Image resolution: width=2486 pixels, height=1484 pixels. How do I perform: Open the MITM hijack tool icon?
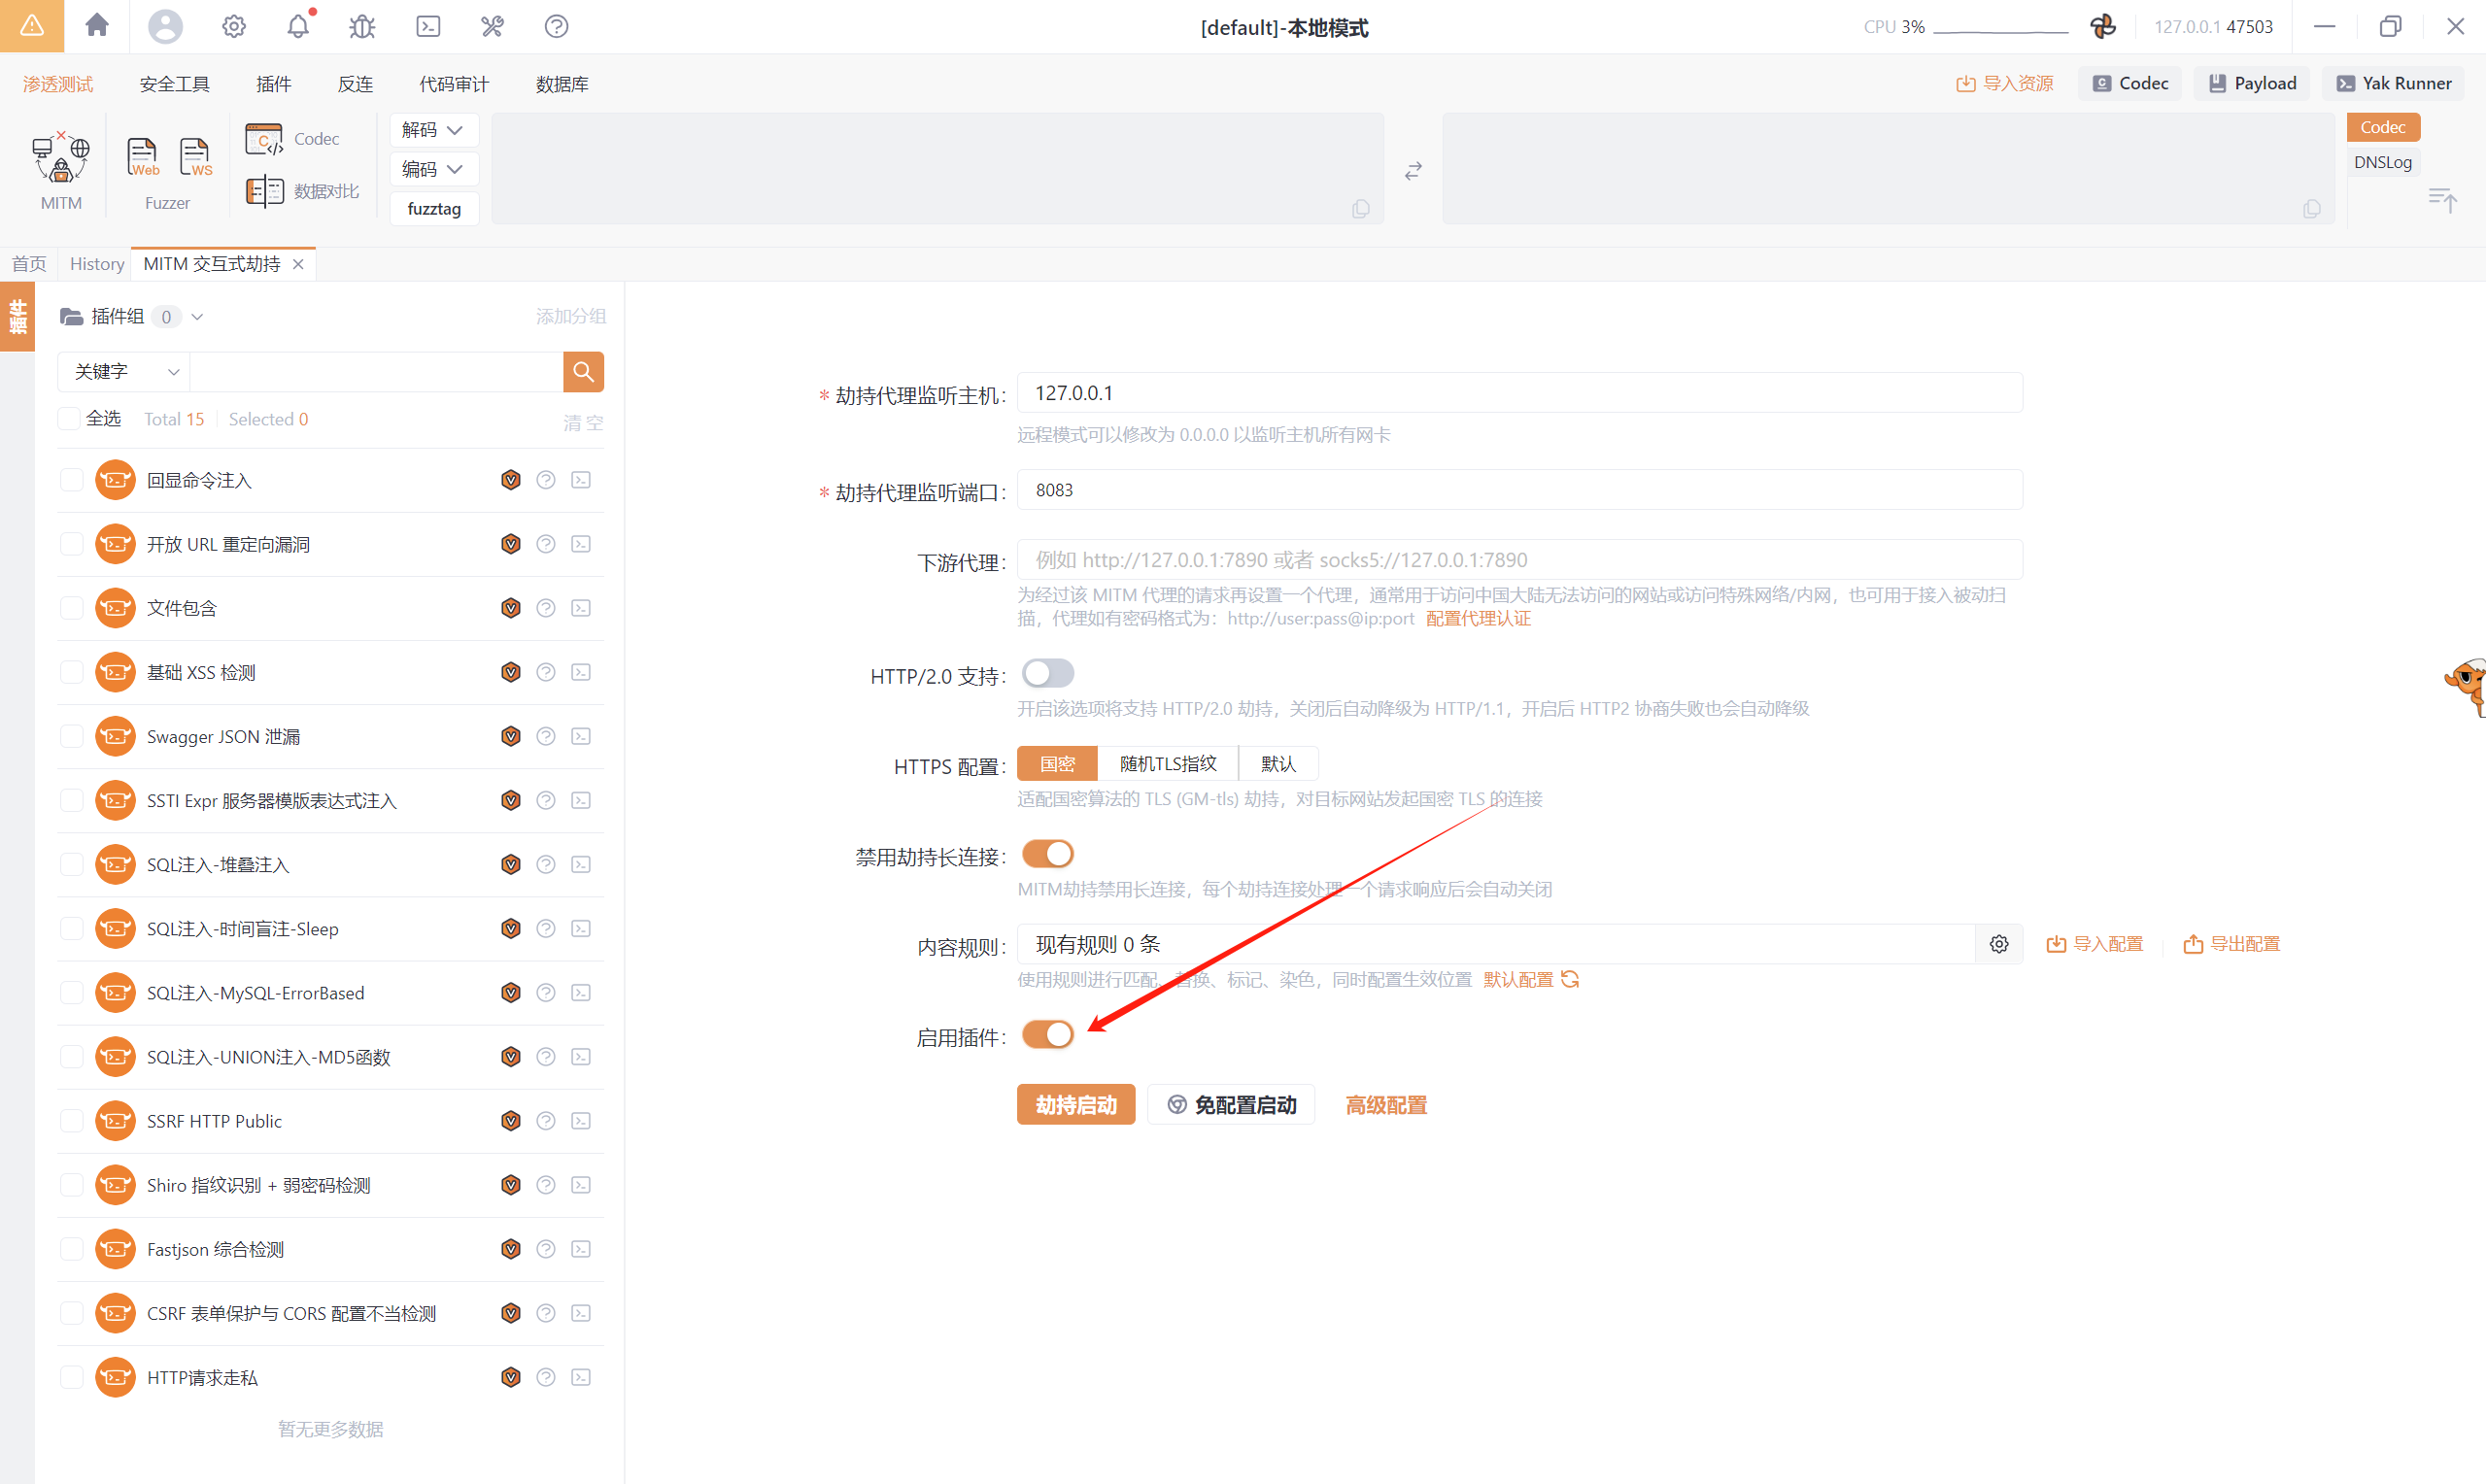pyautogui.click(x=61, y=159)
